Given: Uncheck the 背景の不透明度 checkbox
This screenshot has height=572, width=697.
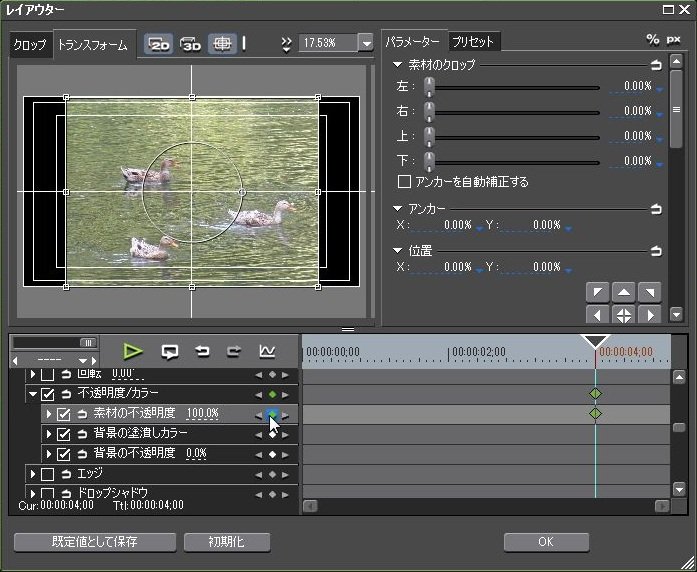Looking at the screenshot, I should tap(64, 454).
